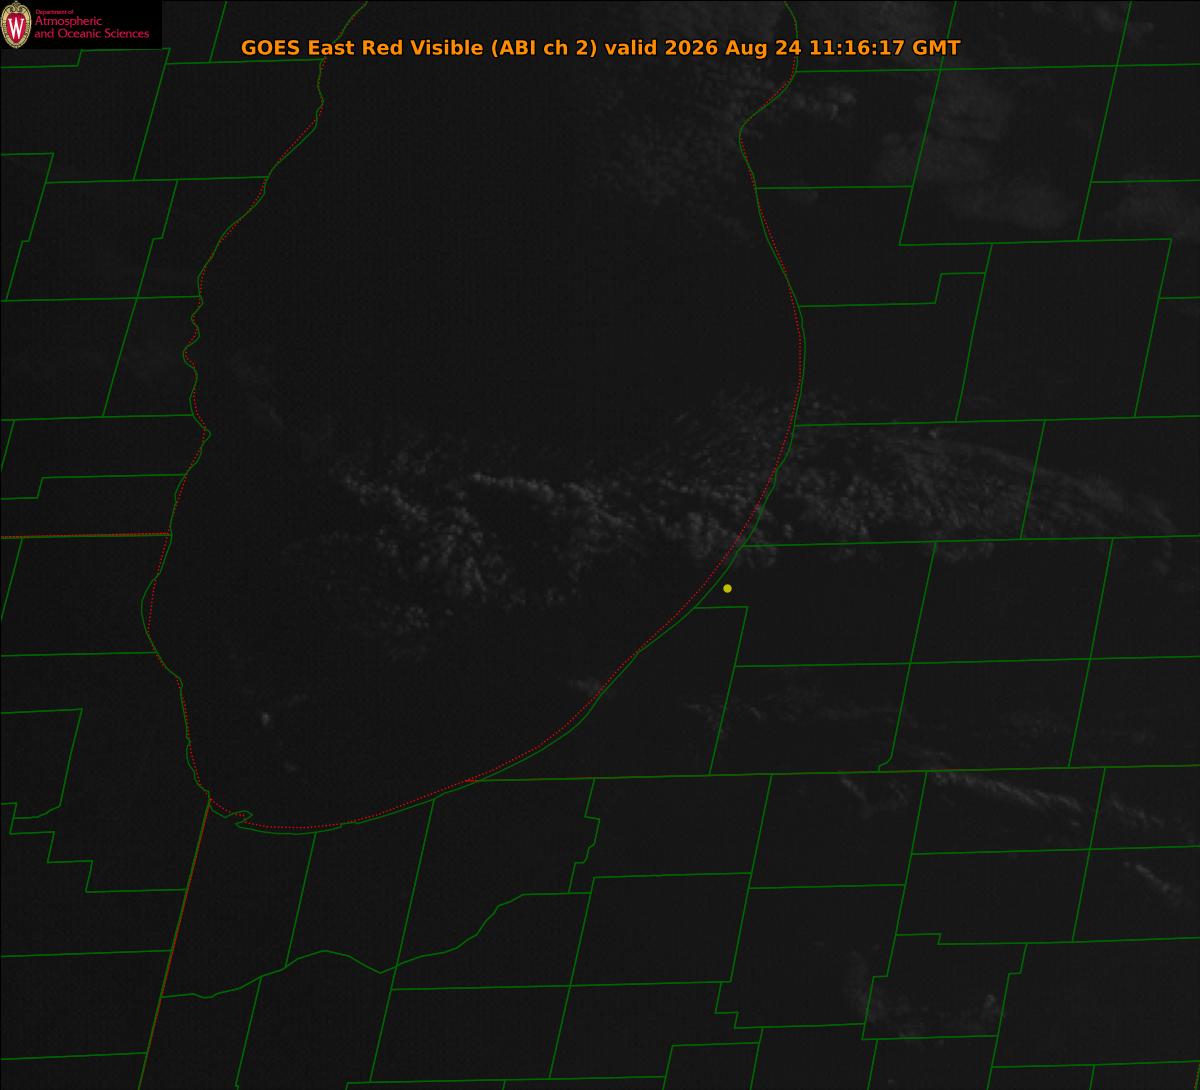Click the GOES East Red Visible title text
1200x1090 pixels.
600,48
